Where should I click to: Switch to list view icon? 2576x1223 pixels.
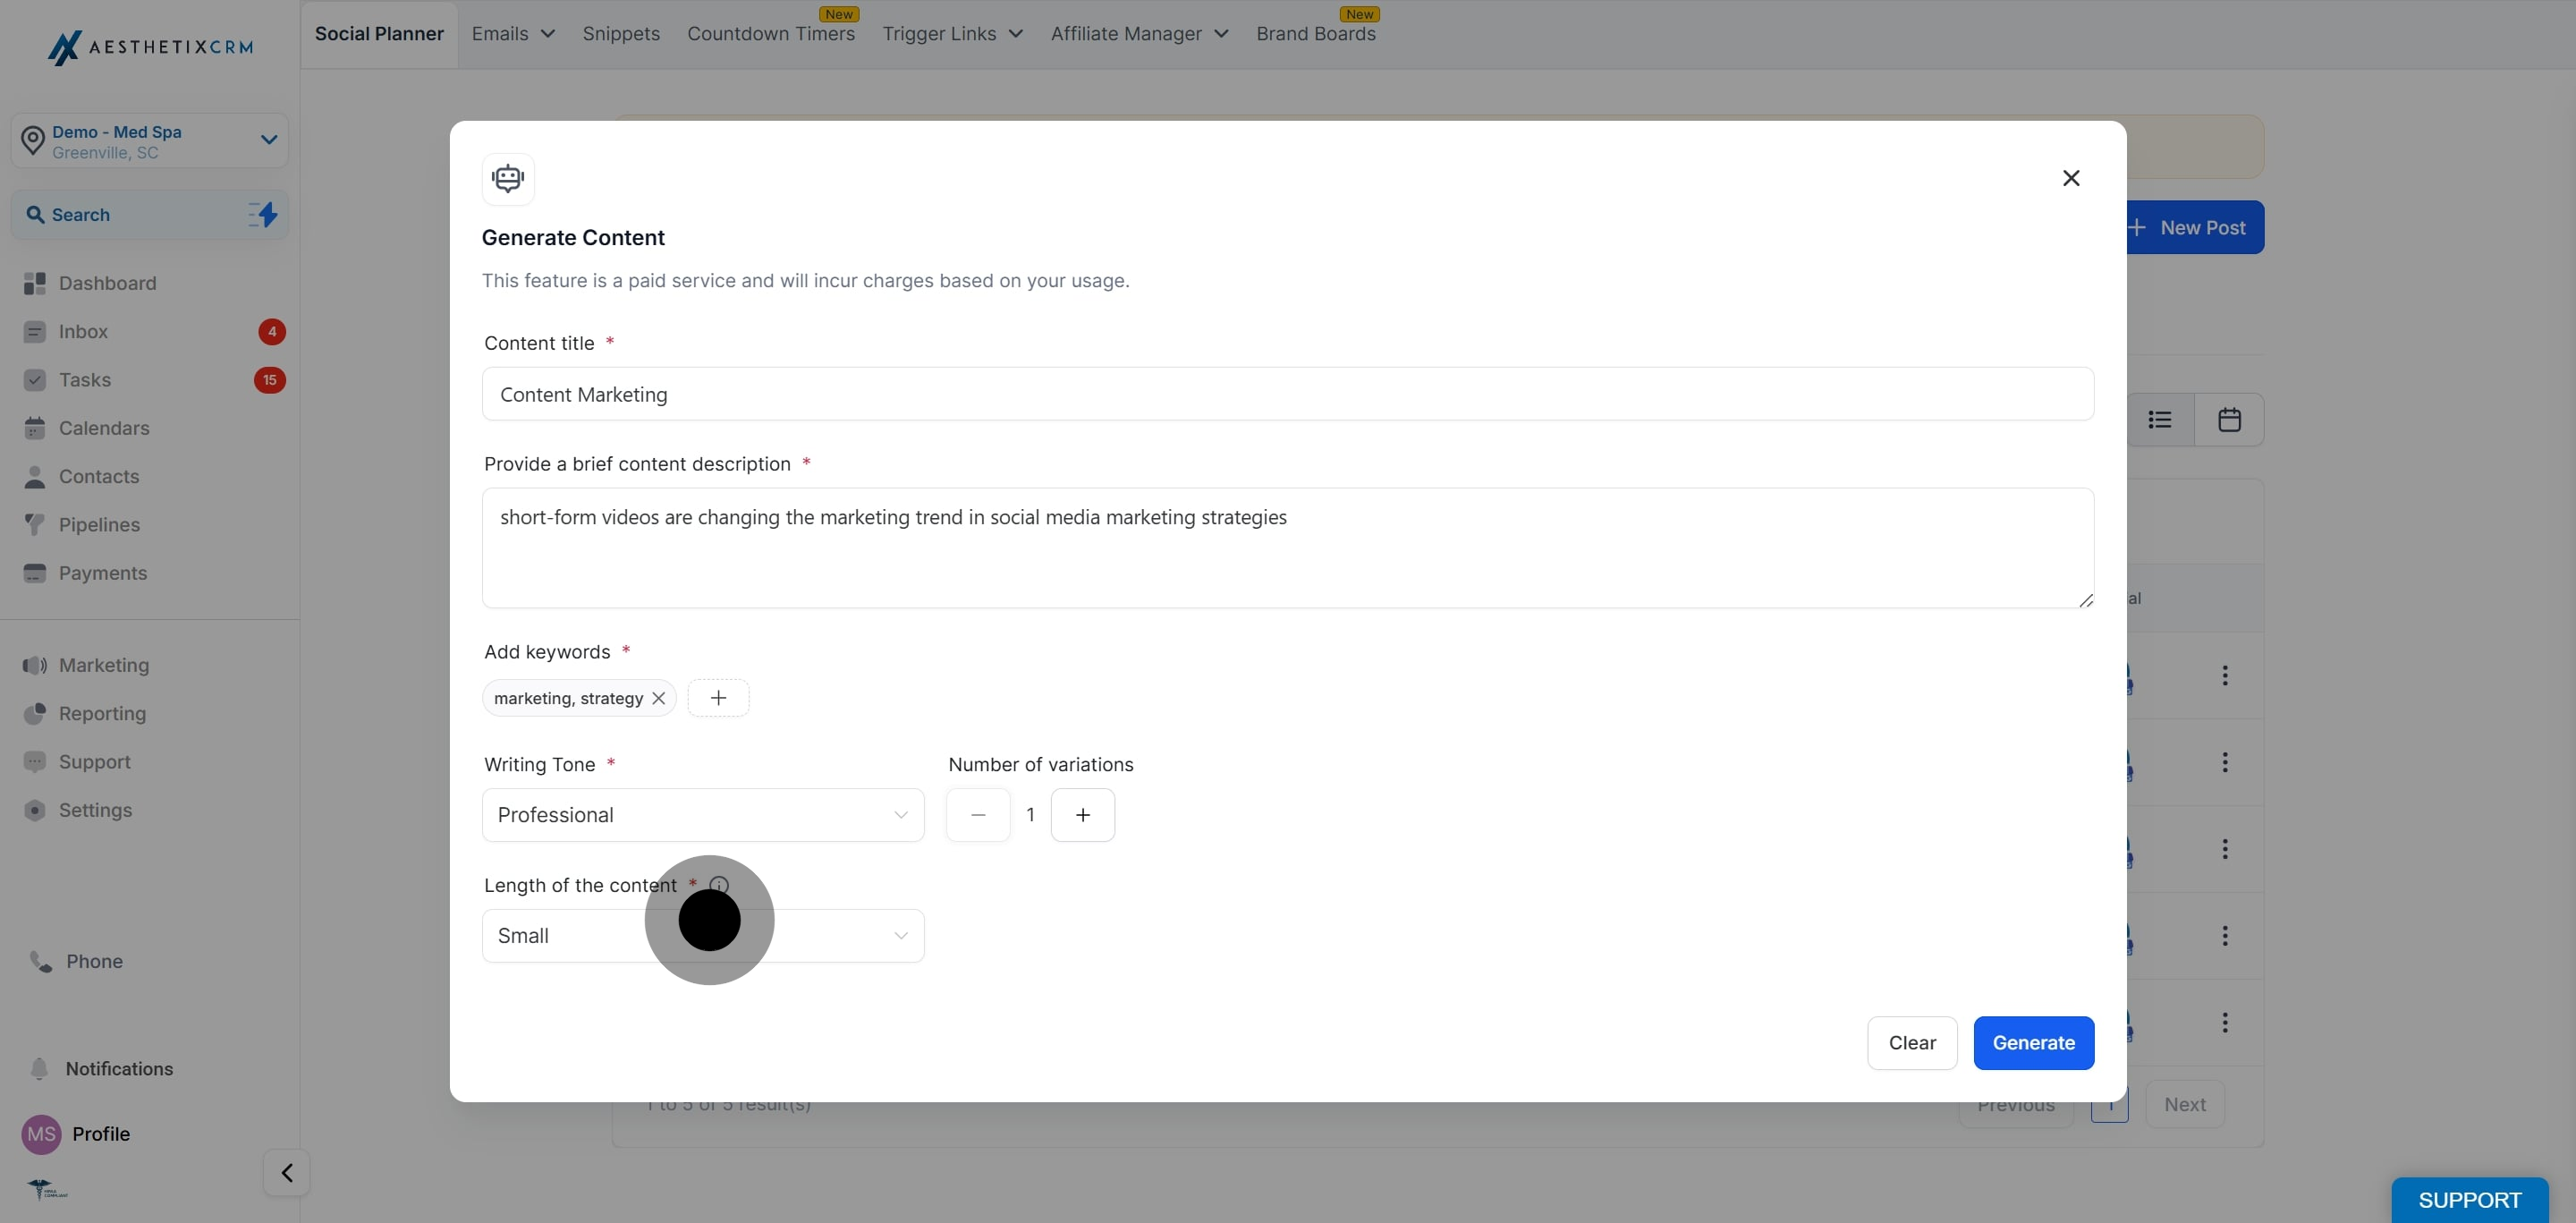tap(2160, 420)
